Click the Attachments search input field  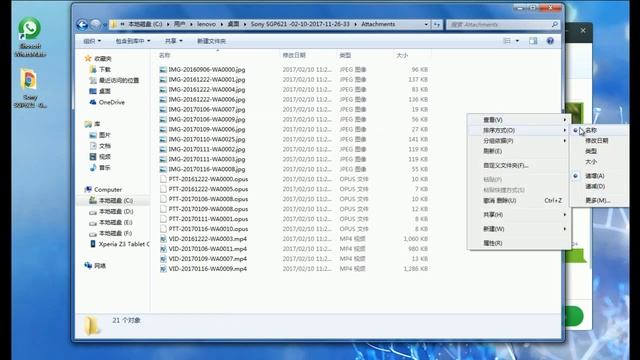point(499,24)
